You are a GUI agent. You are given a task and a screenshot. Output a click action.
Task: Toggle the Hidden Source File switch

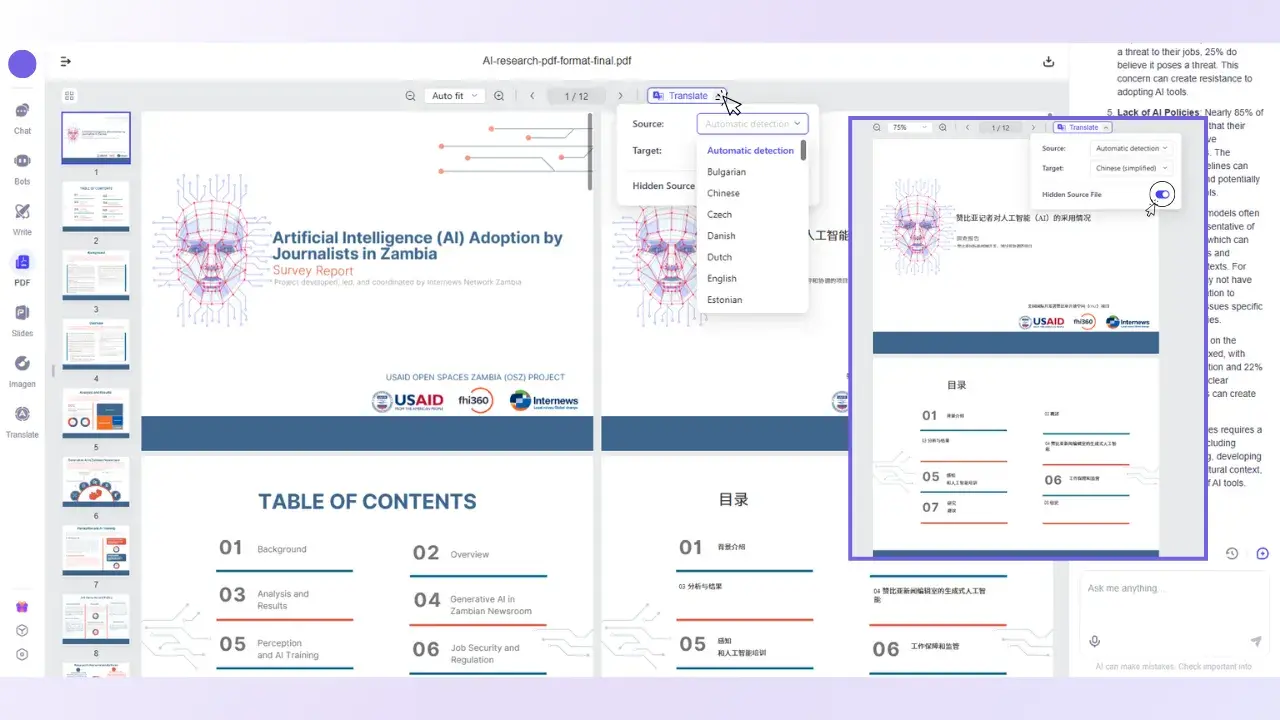coord(1161,194)
